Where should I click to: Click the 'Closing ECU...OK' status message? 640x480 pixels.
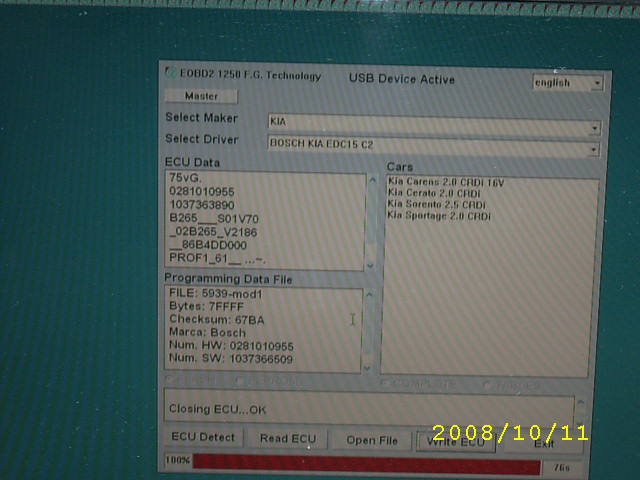[x=218, y=409]
